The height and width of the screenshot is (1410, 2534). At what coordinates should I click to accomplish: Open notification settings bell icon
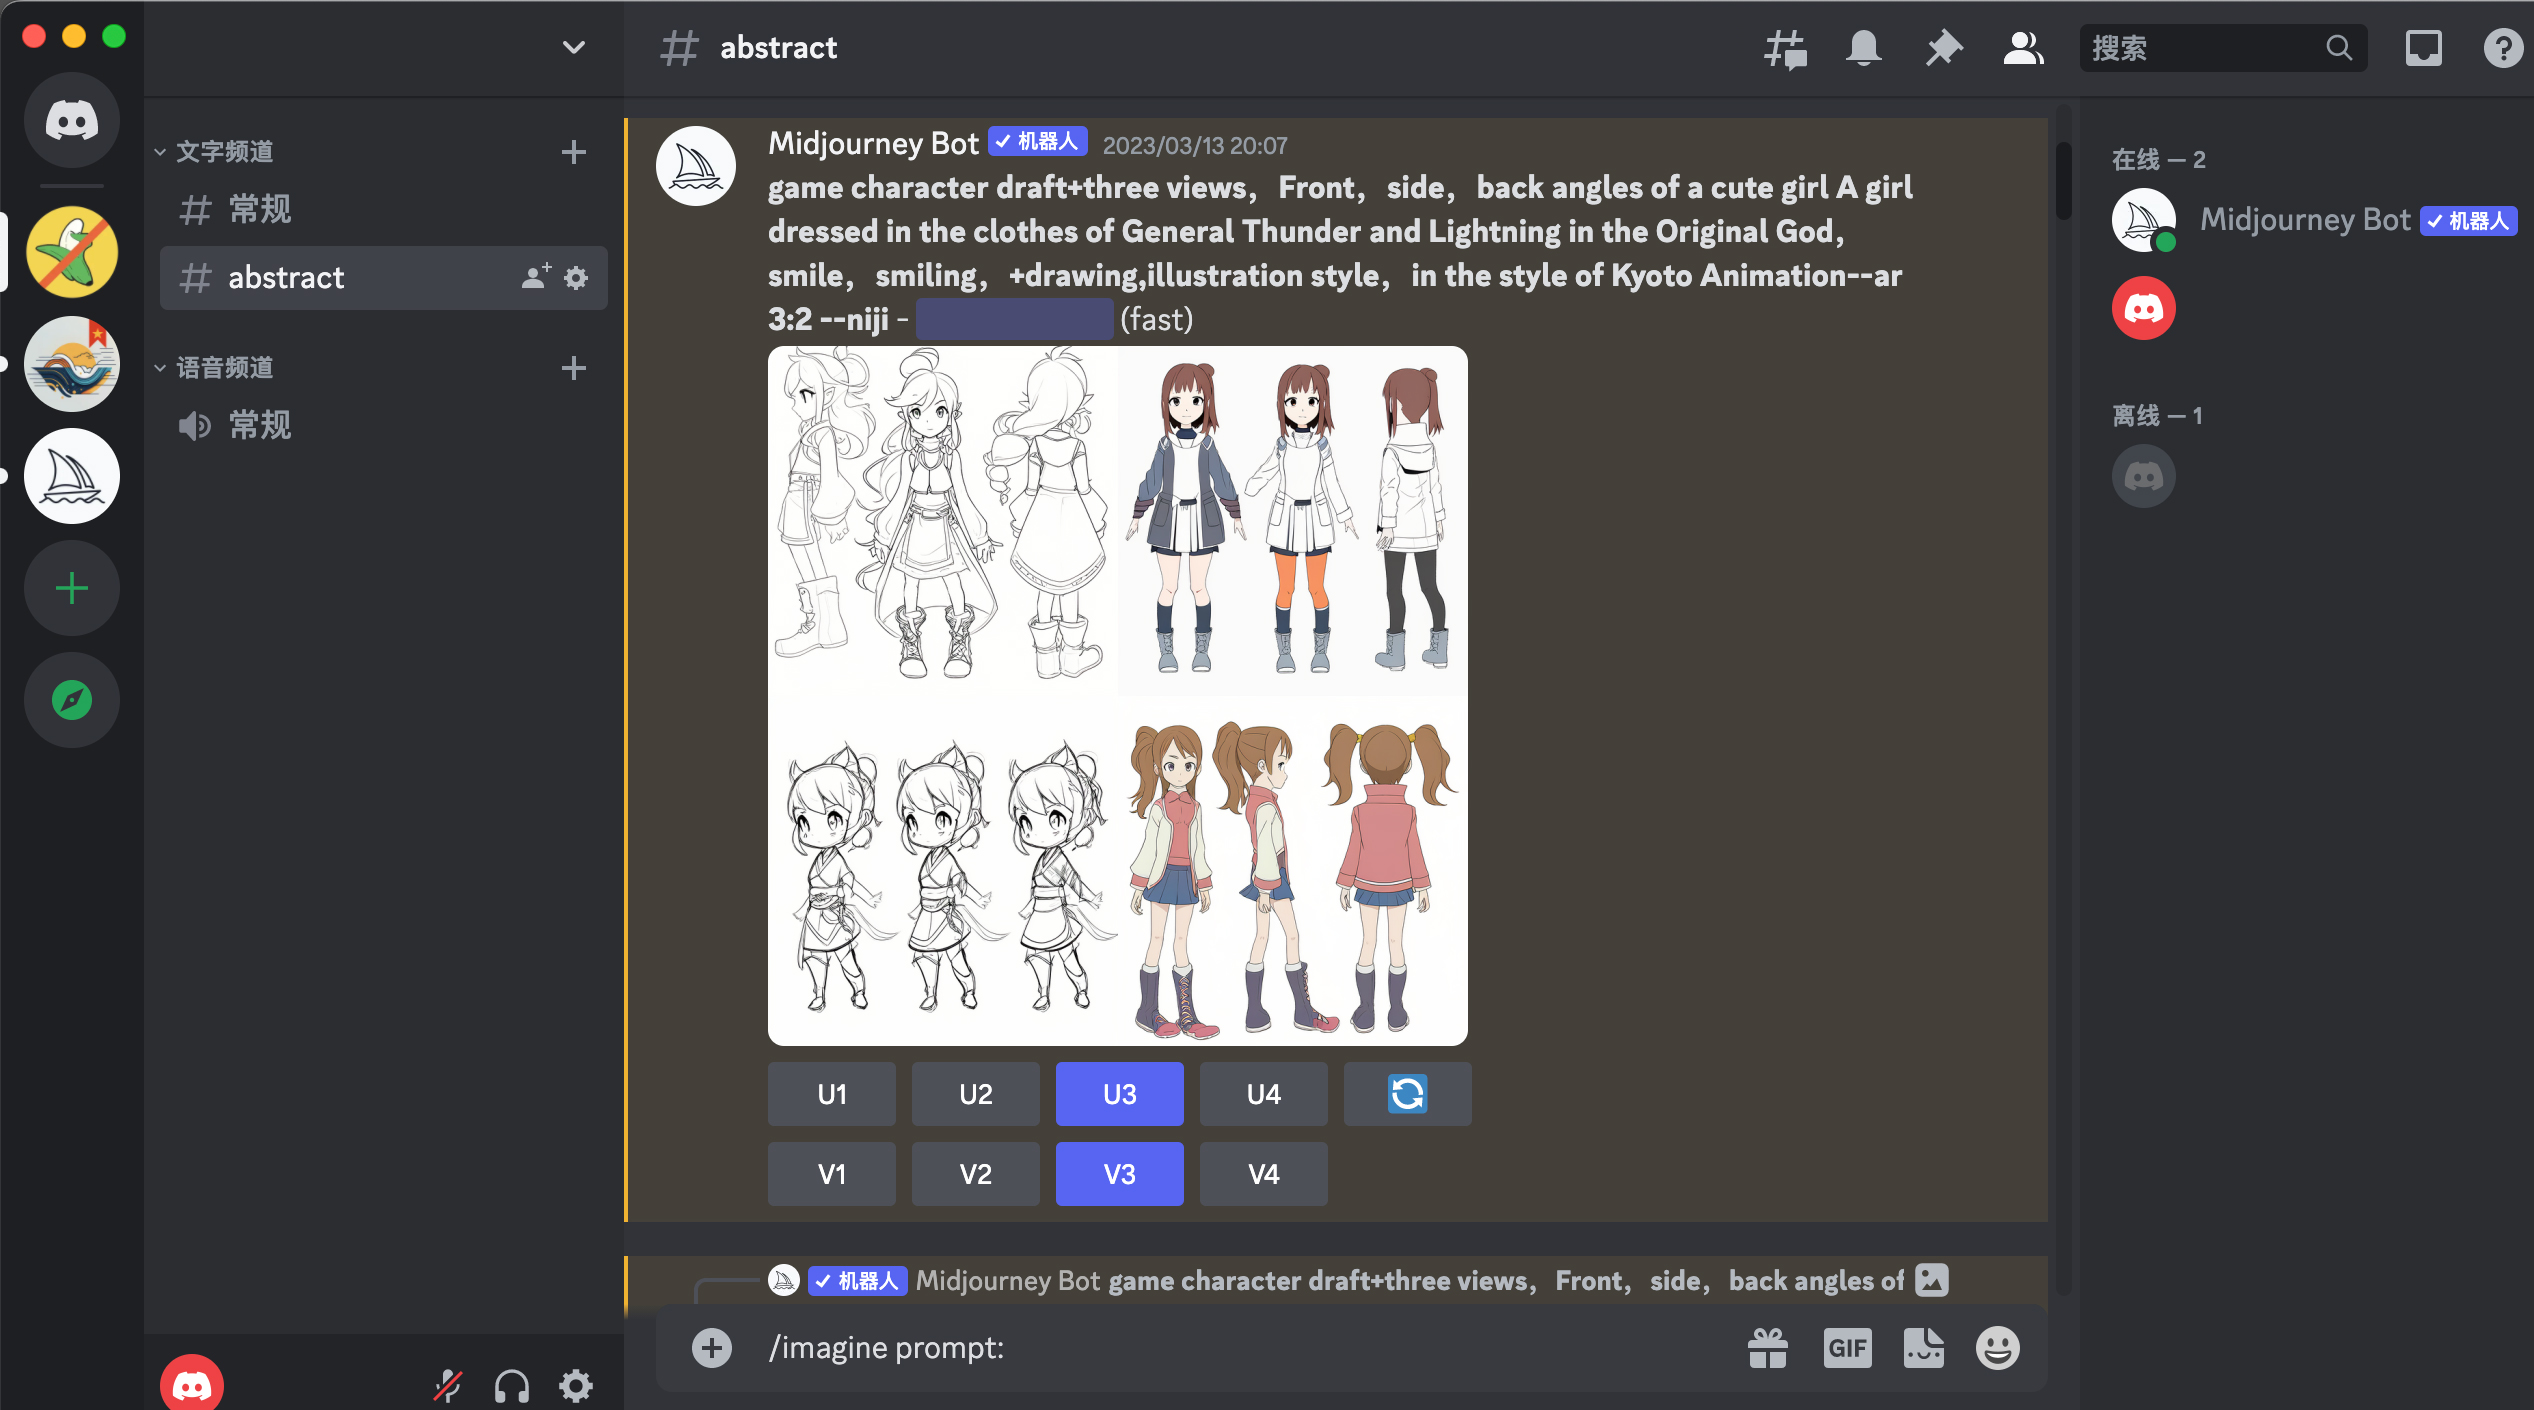[x=1863, y=48]
